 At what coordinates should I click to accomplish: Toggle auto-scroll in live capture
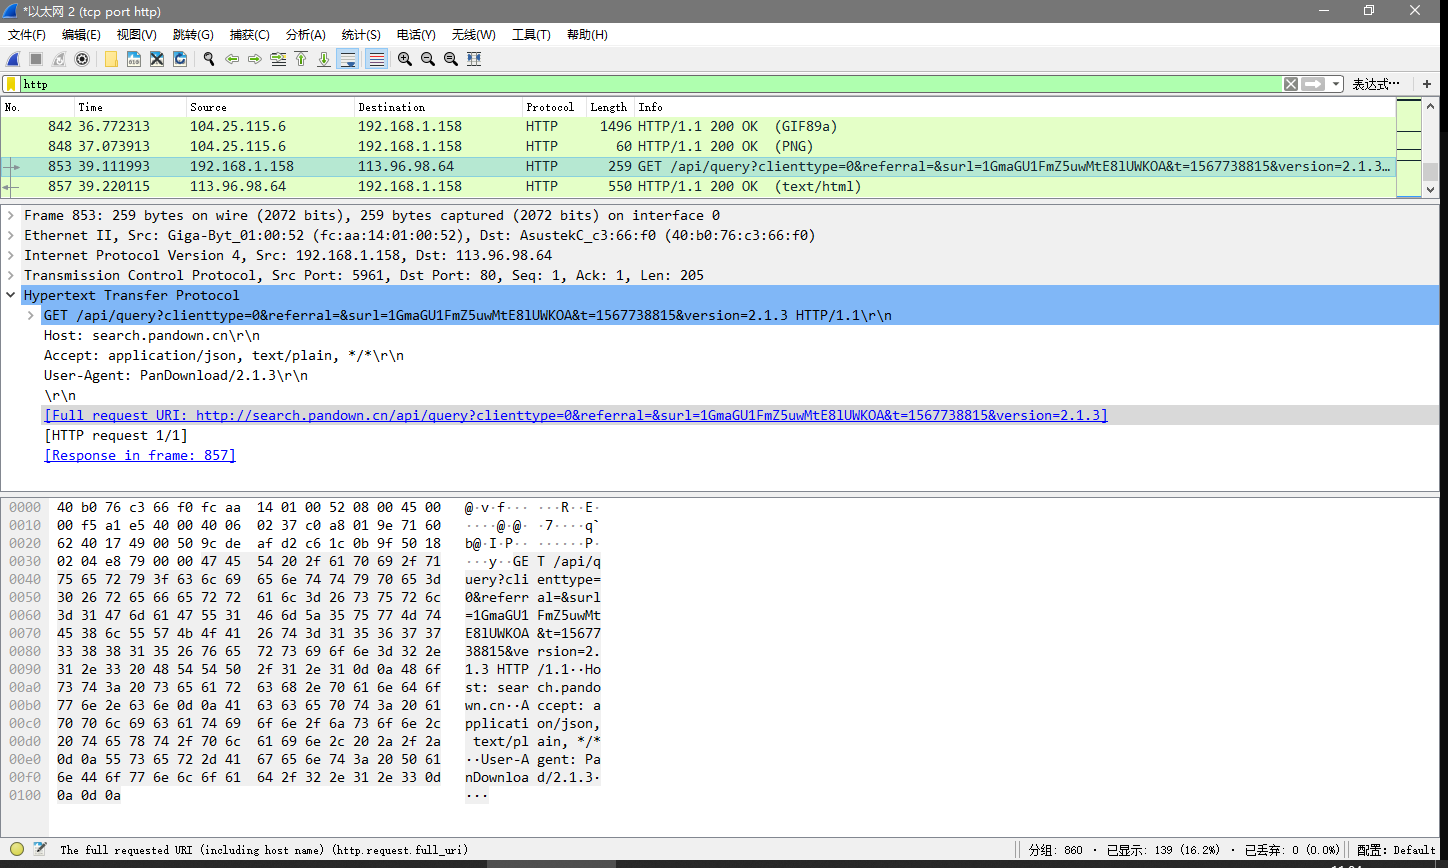[347, 58]
